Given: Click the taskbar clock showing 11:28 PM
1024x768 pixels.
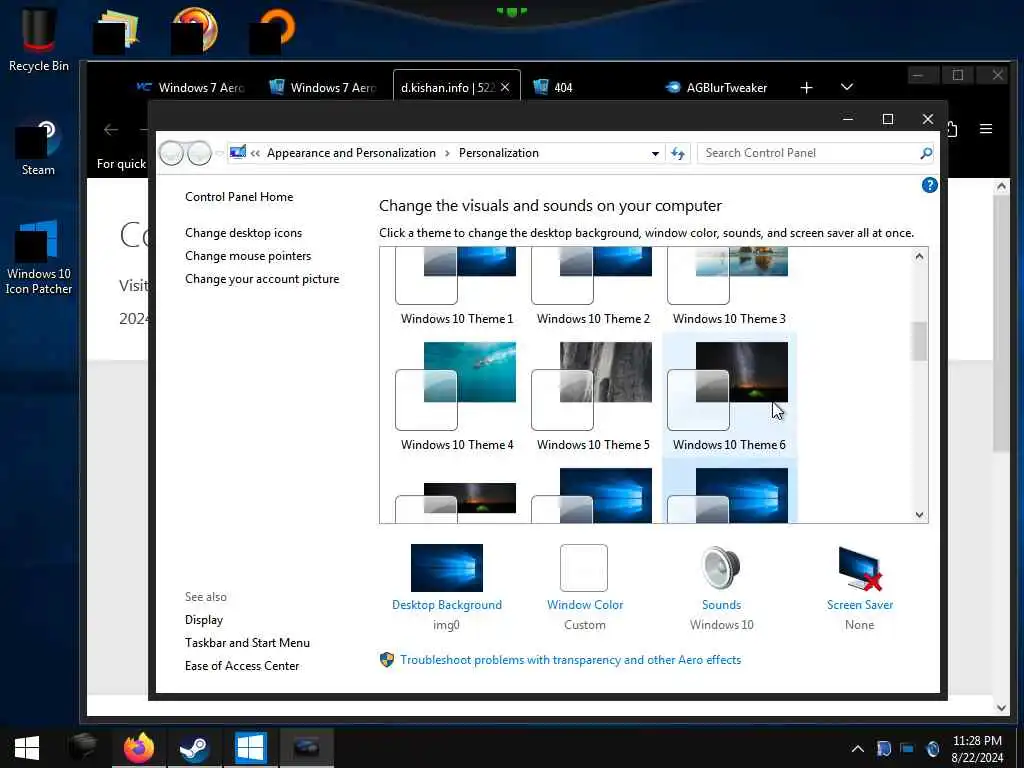Looking at the screenshot, I should (977, 749).
